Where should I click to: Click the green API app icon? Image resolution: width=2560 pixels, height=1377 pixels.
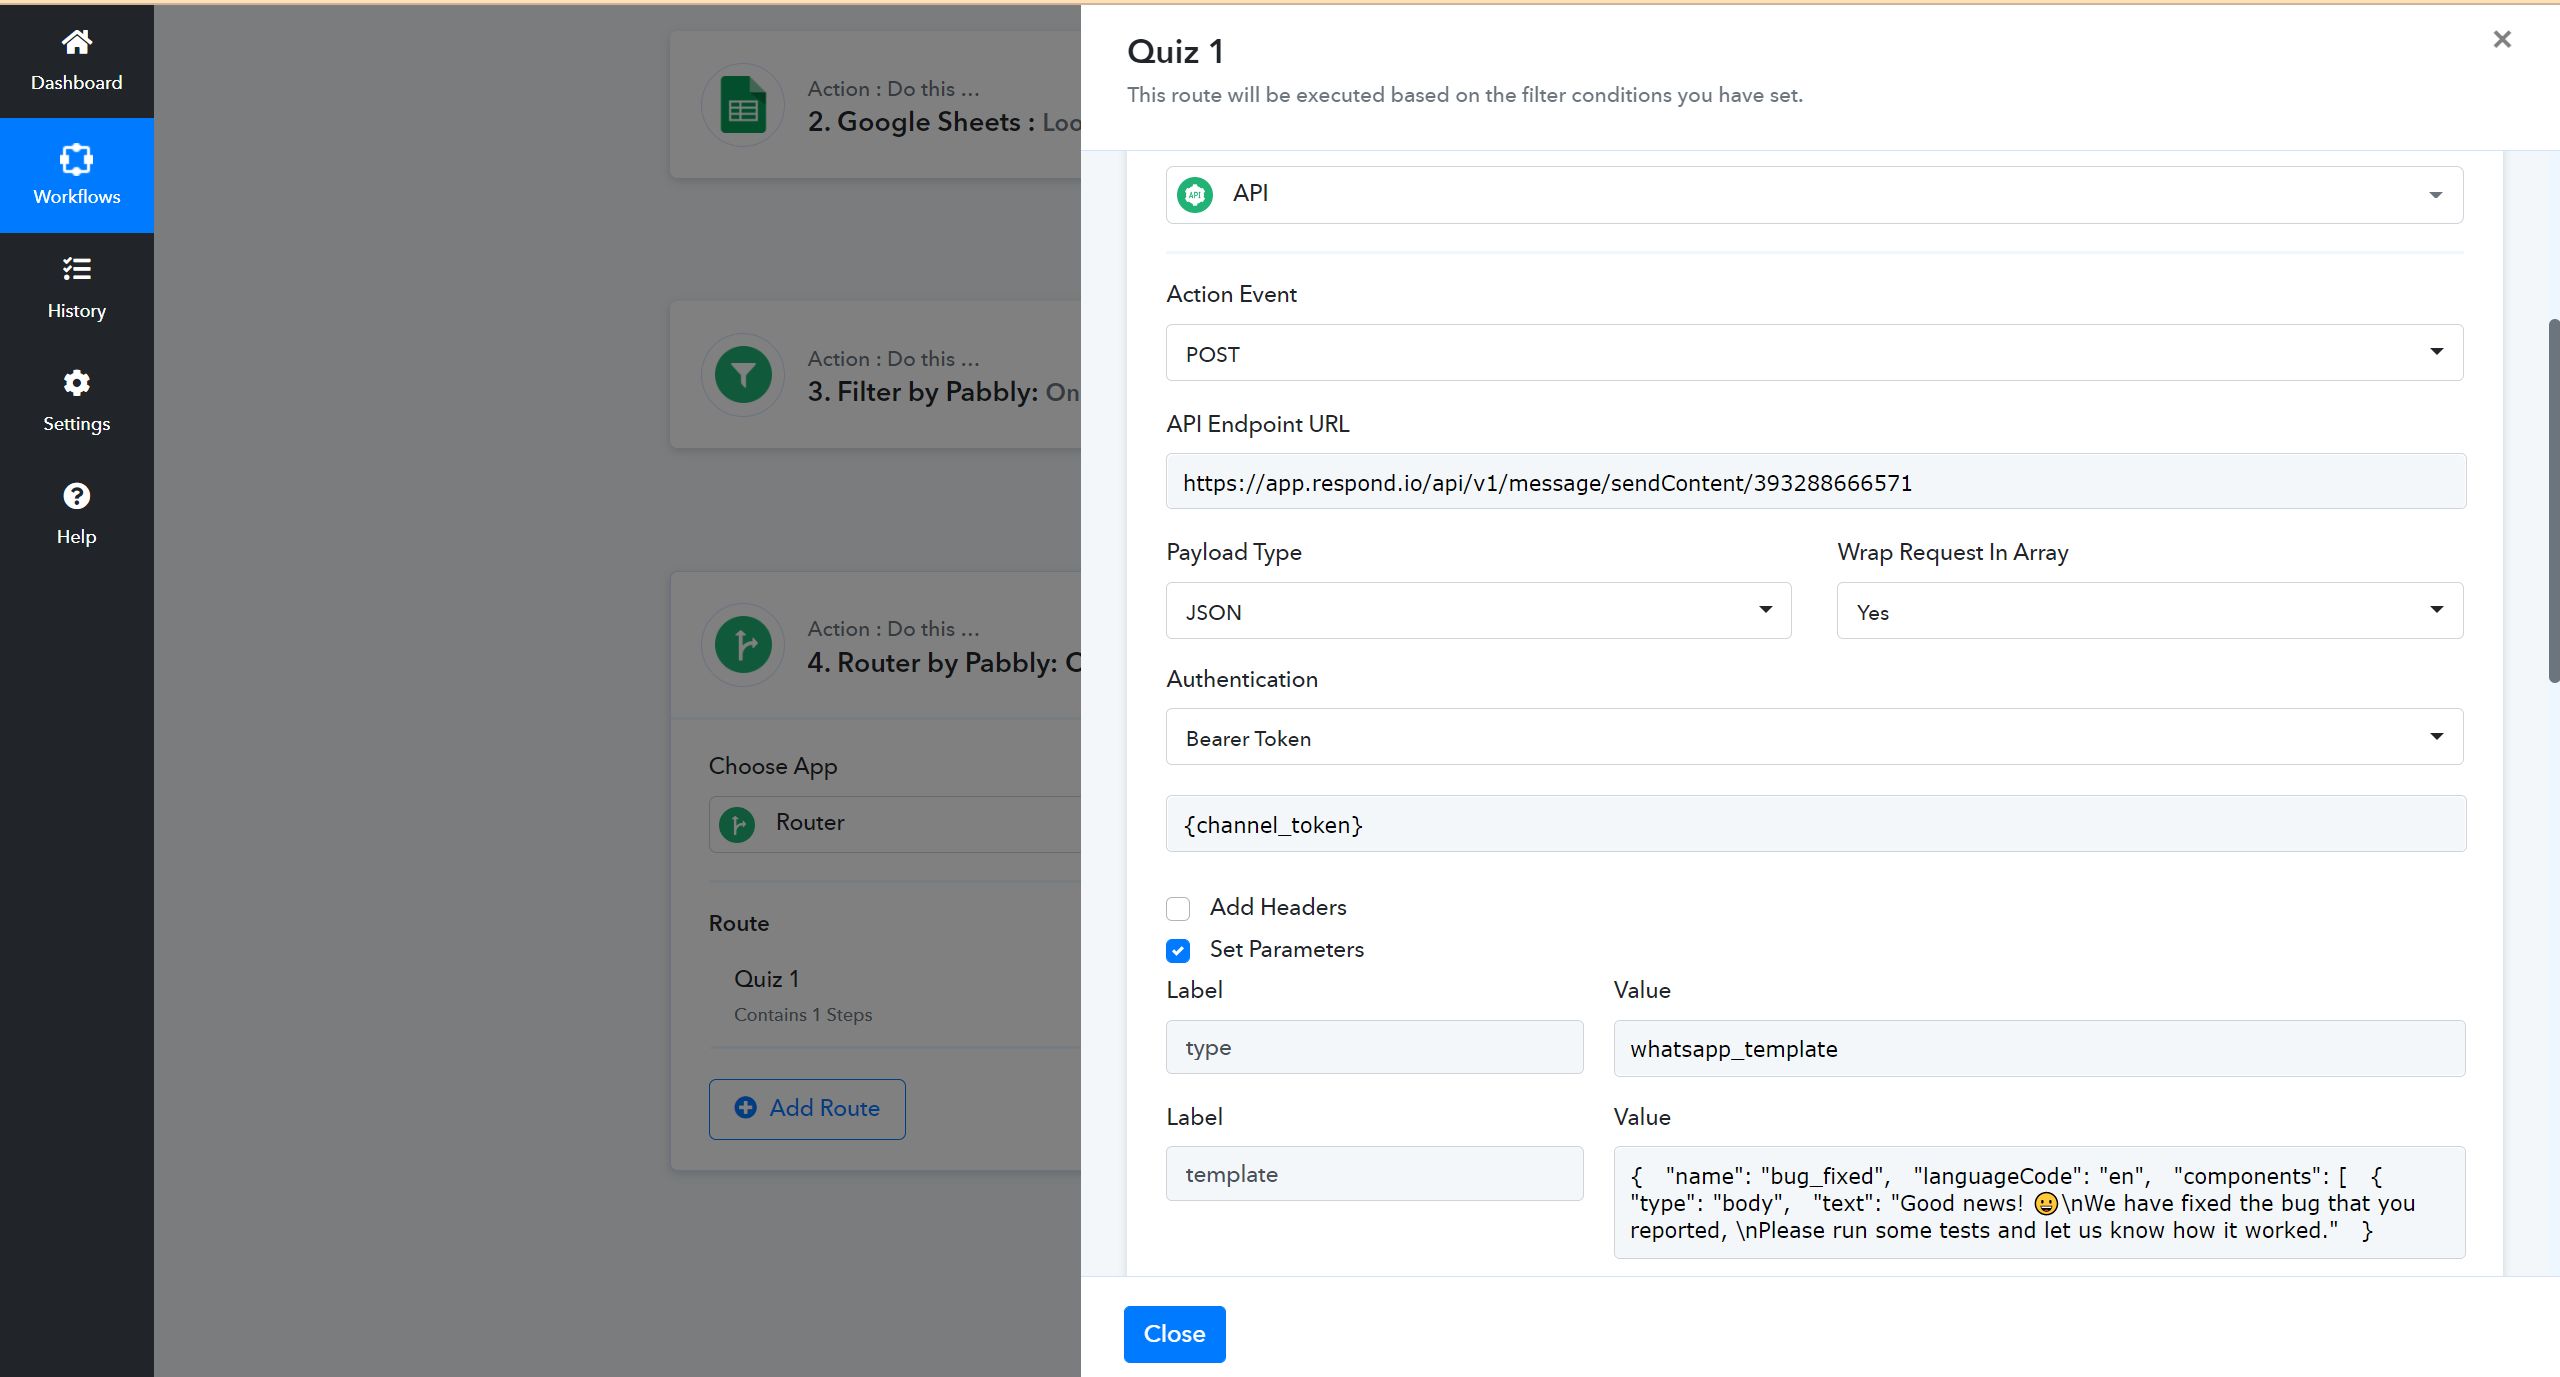(1195, 194)
